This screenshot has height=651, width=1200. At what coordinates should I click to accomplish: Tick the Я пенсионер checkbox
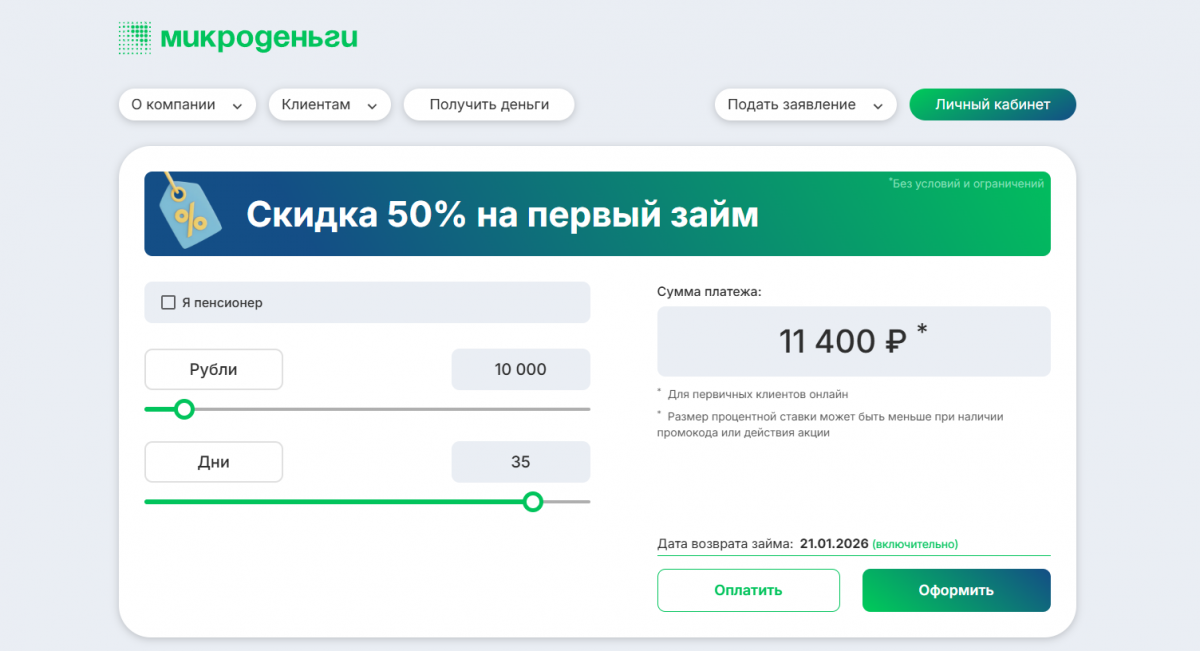[x=169, y=302]
